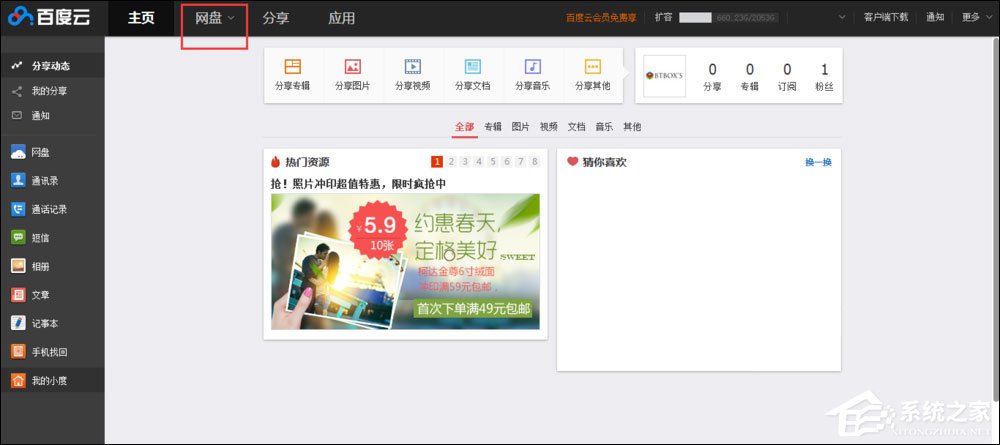
Task: Click 通知 in the top bar
Action: [x=935, y=17]
